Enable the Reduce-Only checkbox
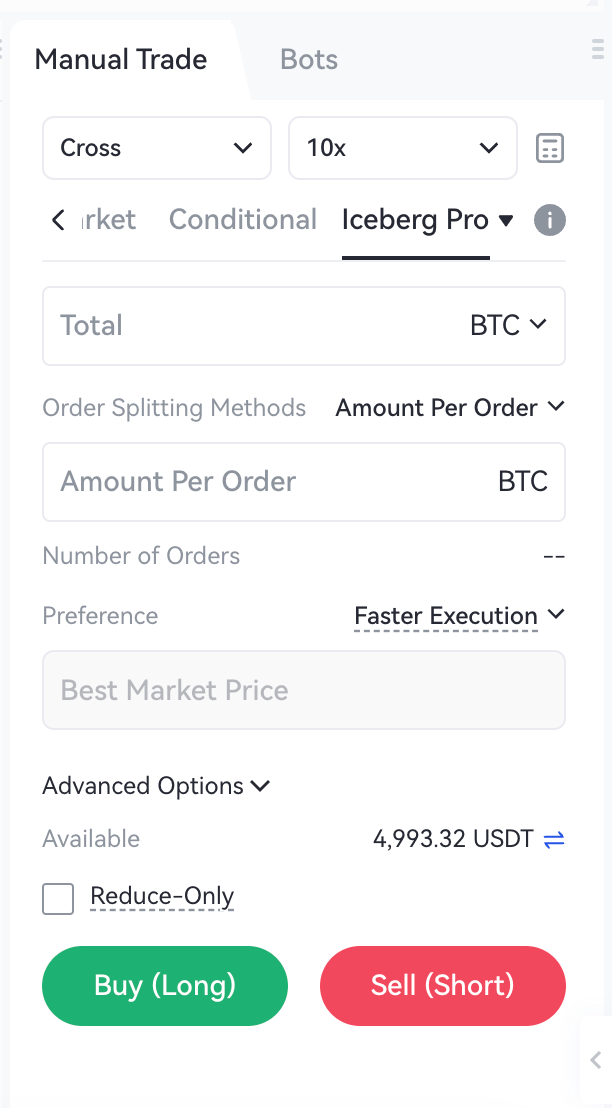 pos(58,898)
